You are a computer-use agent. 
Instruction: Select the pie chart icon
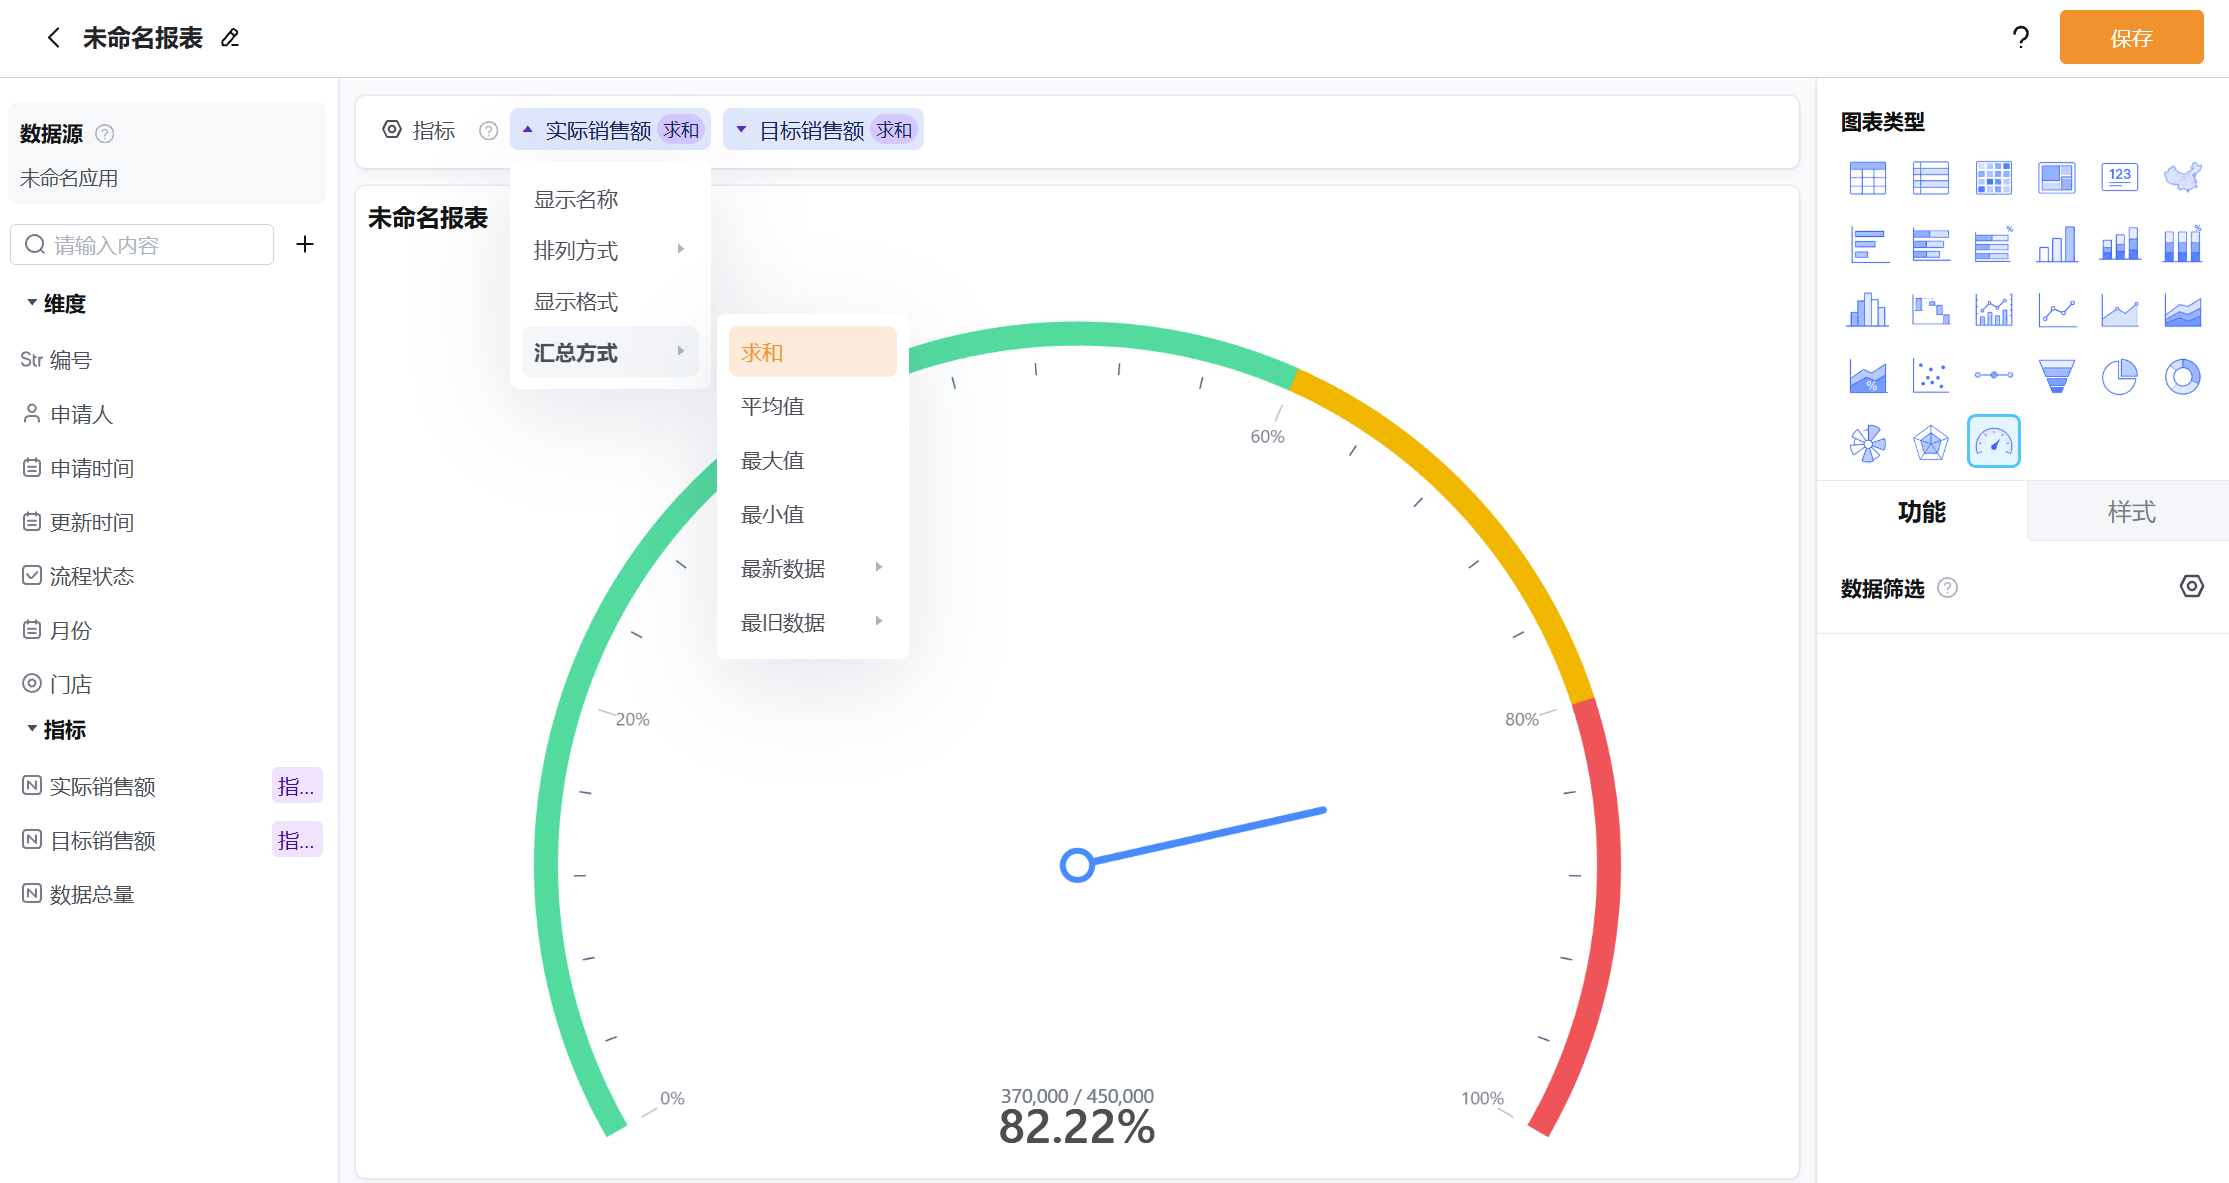click(2119, 376)
